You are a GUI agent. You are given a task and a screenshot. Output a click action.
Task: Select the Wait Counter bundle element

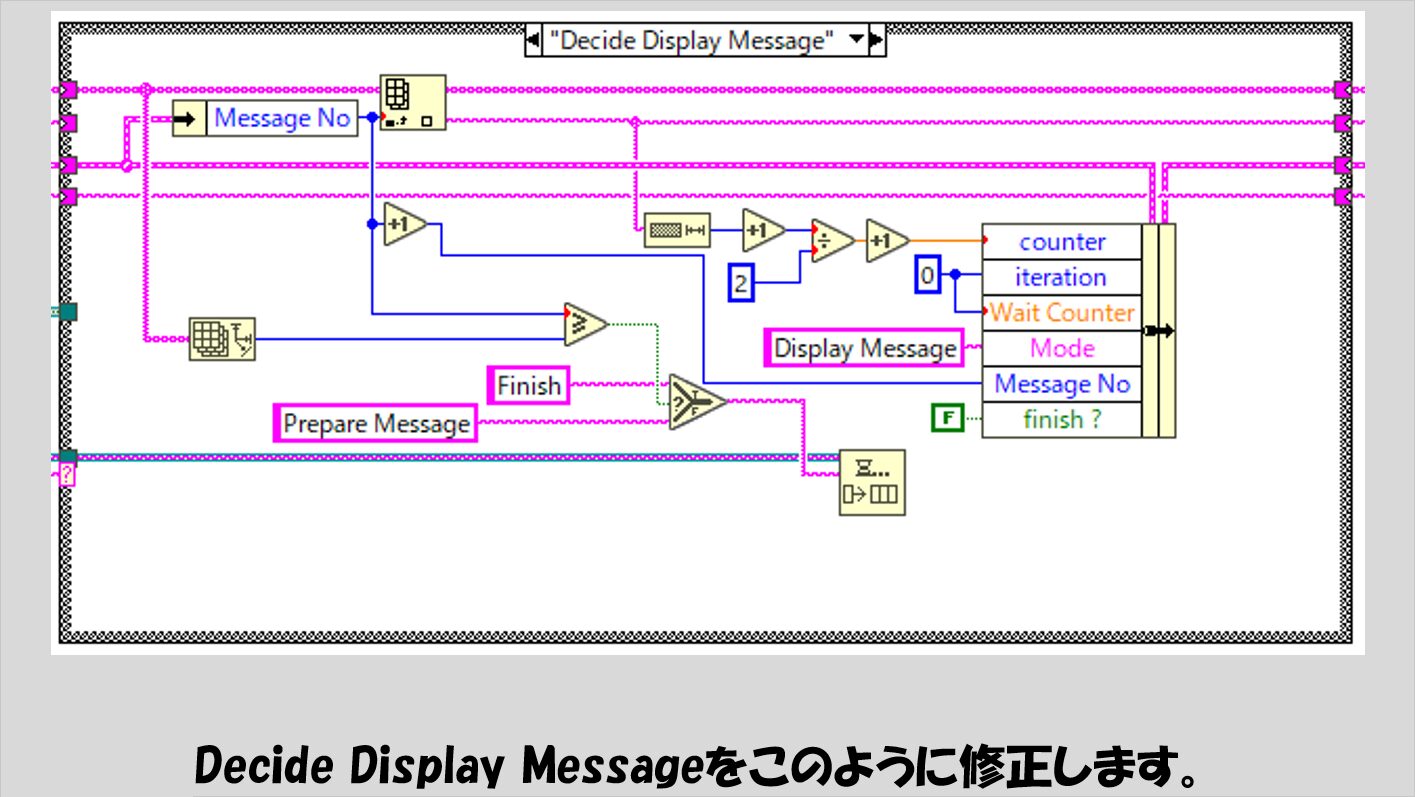(1061, 313)
